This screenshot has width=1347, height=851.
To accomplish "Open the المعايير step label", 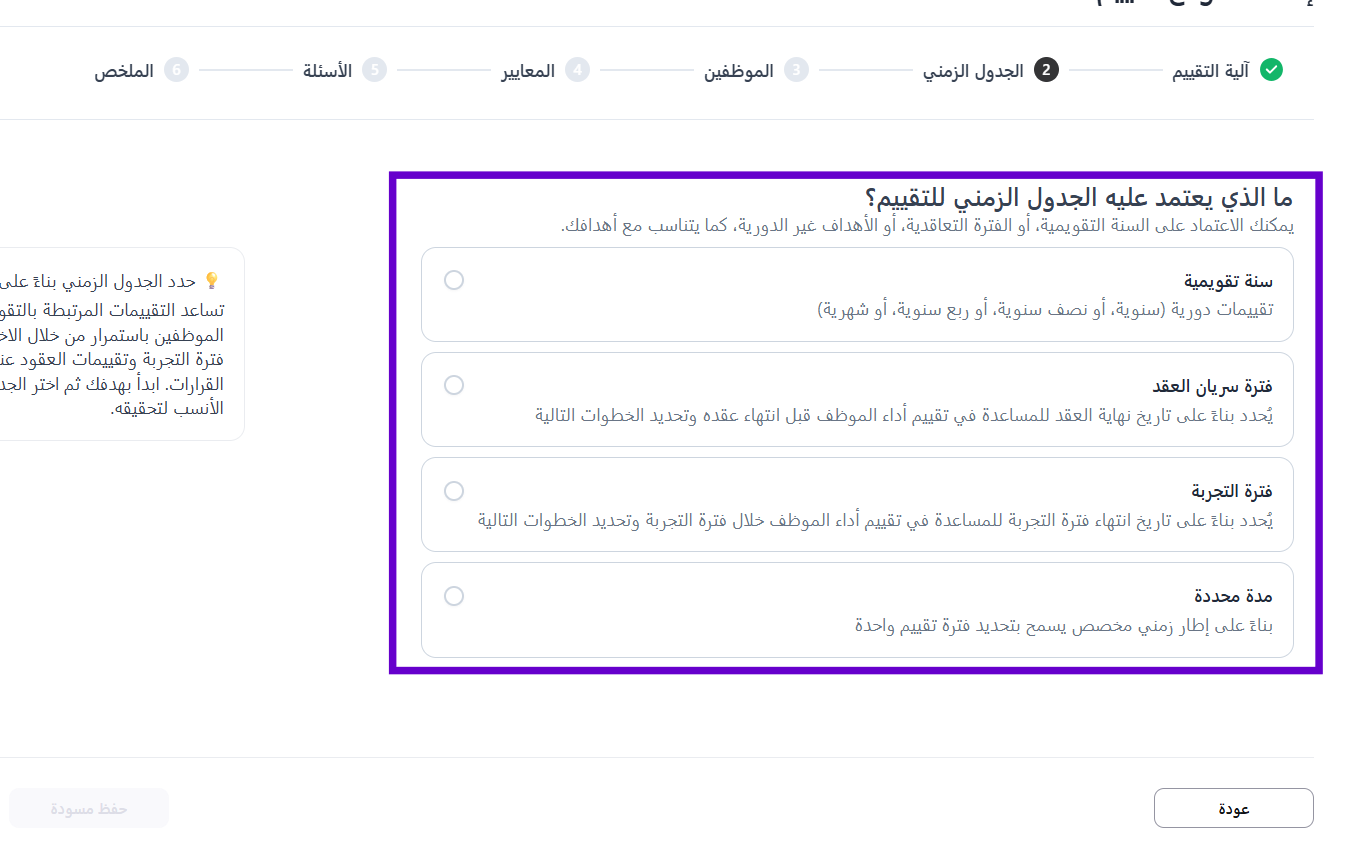I will [528, 71].
